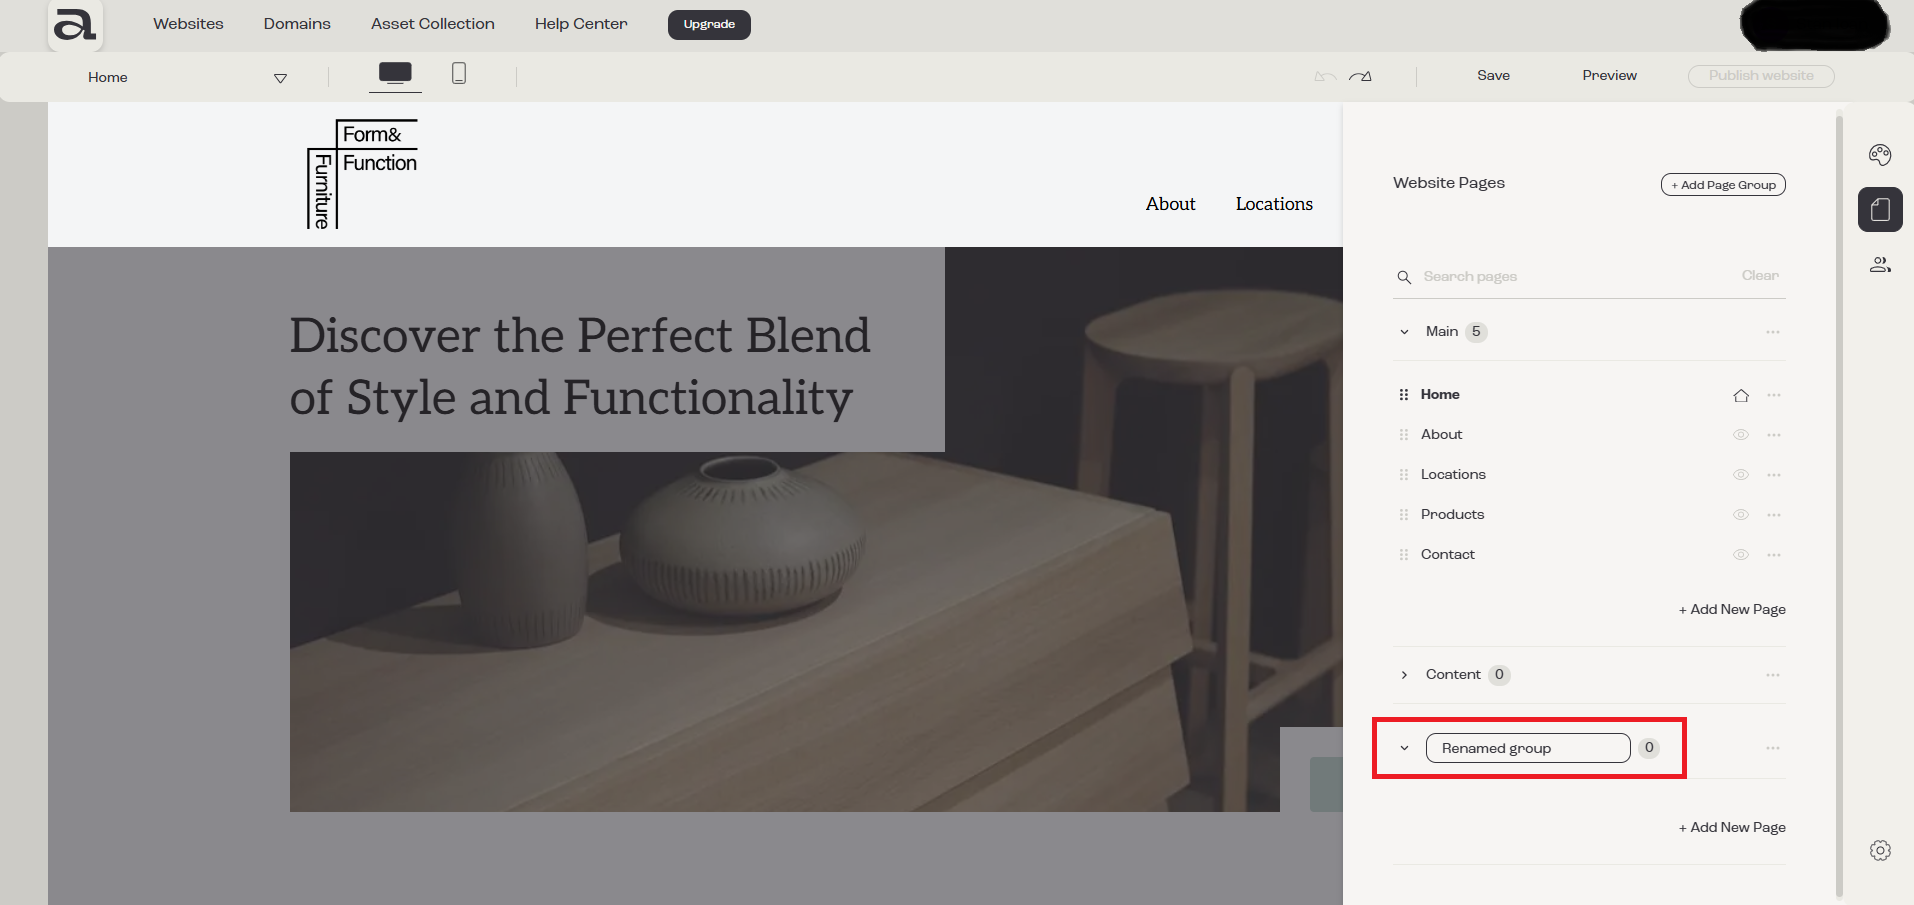Image resolution: width=1914 pixels, height=905 pixels.
Task: Grab the drag handle of Home page
Action: point(1404,395)
